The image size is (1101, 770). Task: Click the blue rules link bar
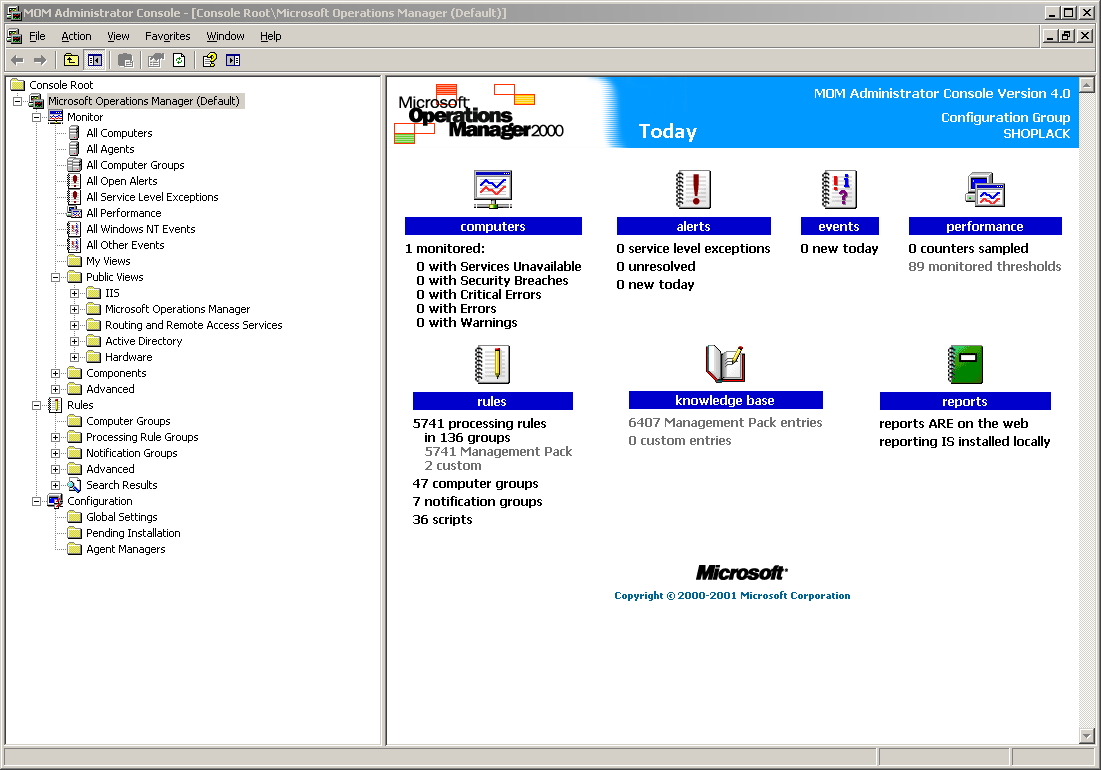coord(492,401)
